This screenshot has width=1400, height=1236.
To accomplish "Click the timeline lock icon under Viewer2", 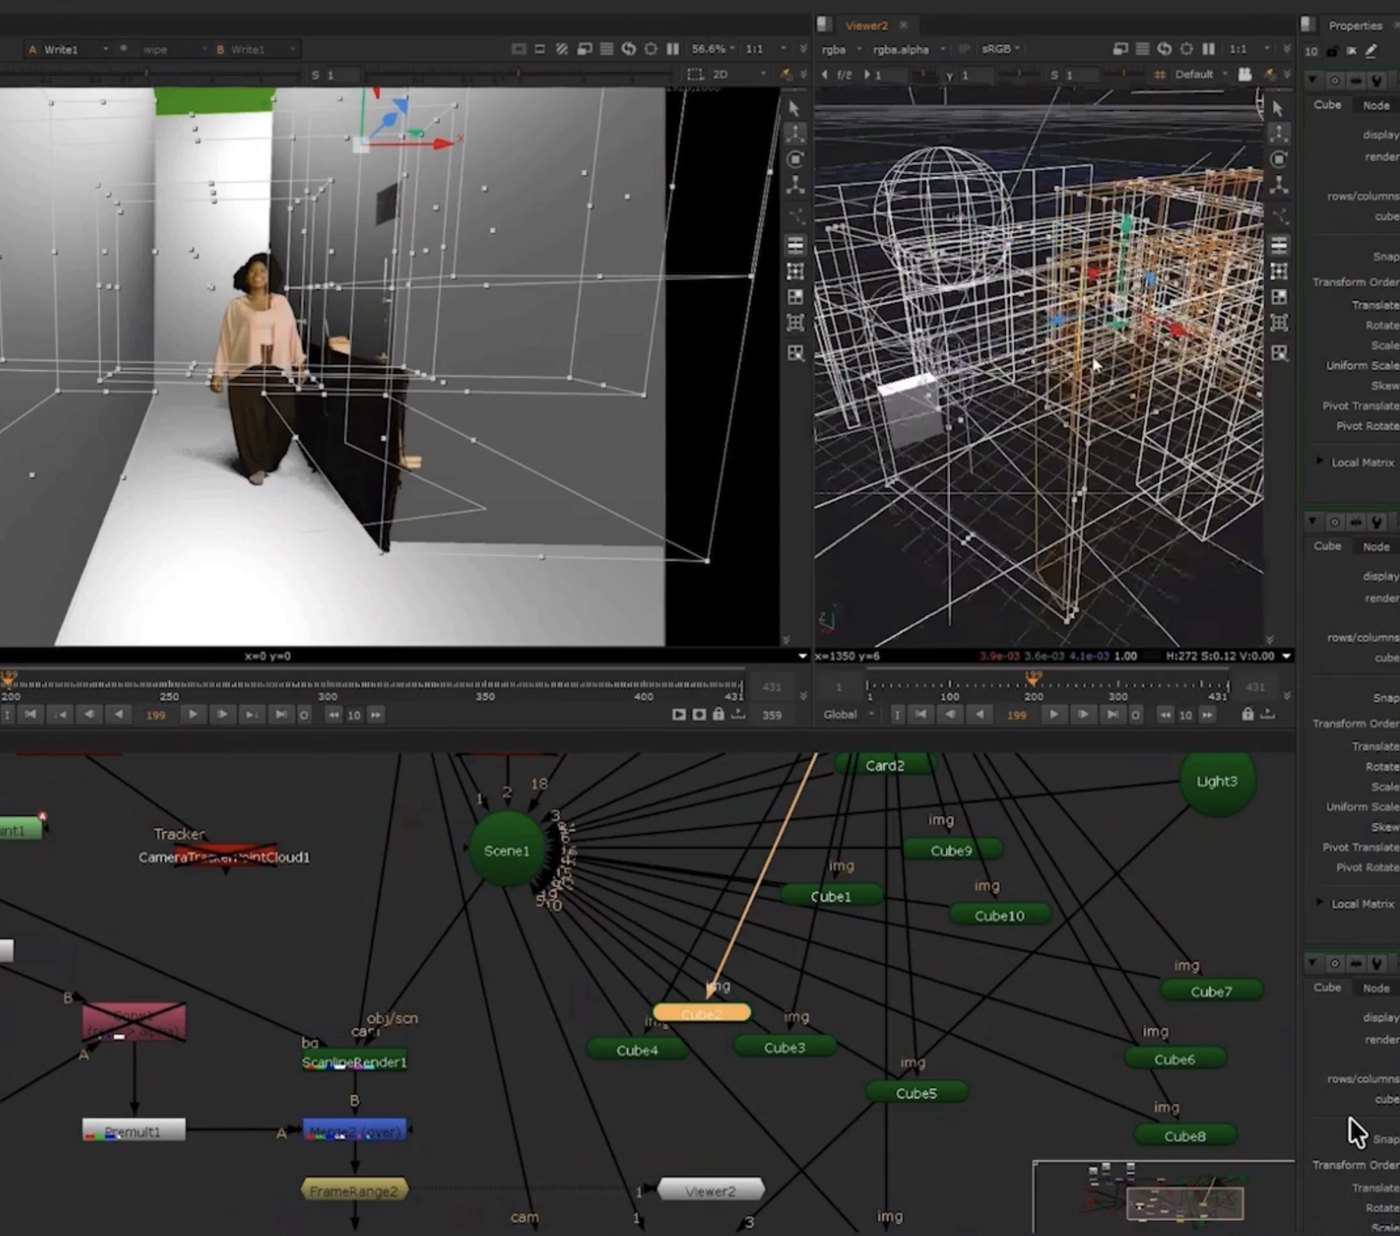I will 1247,715.
